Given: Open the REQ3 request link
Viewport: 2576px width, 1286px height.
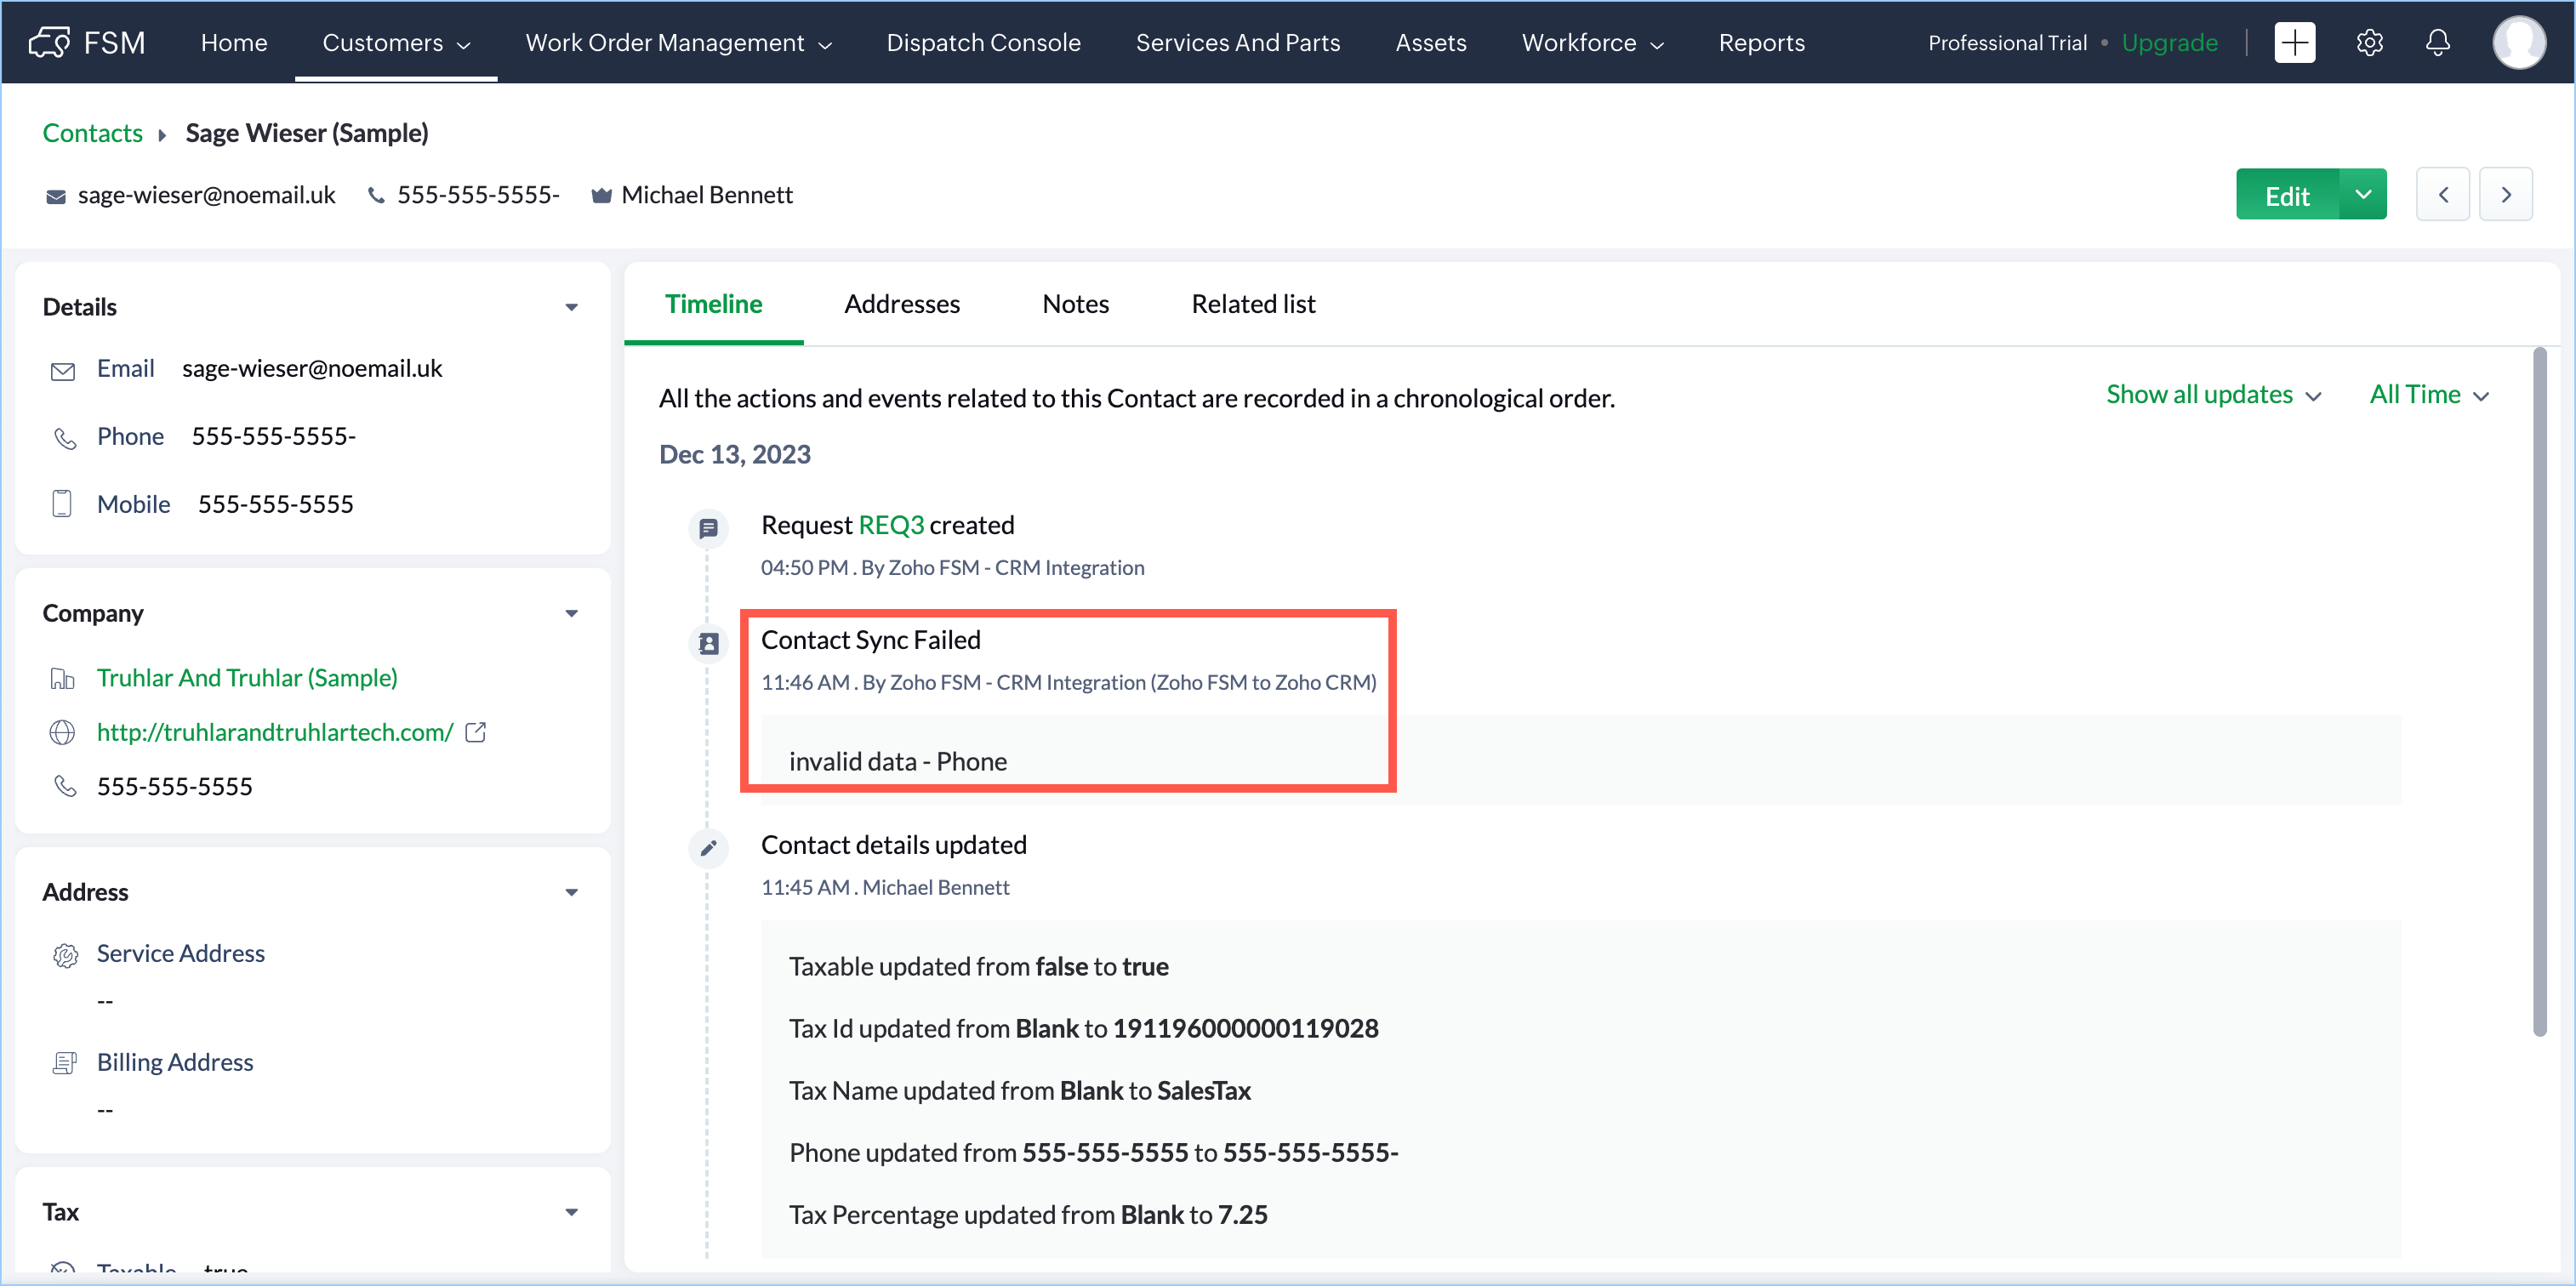Looking at the screenshot, I should point(890,525).
